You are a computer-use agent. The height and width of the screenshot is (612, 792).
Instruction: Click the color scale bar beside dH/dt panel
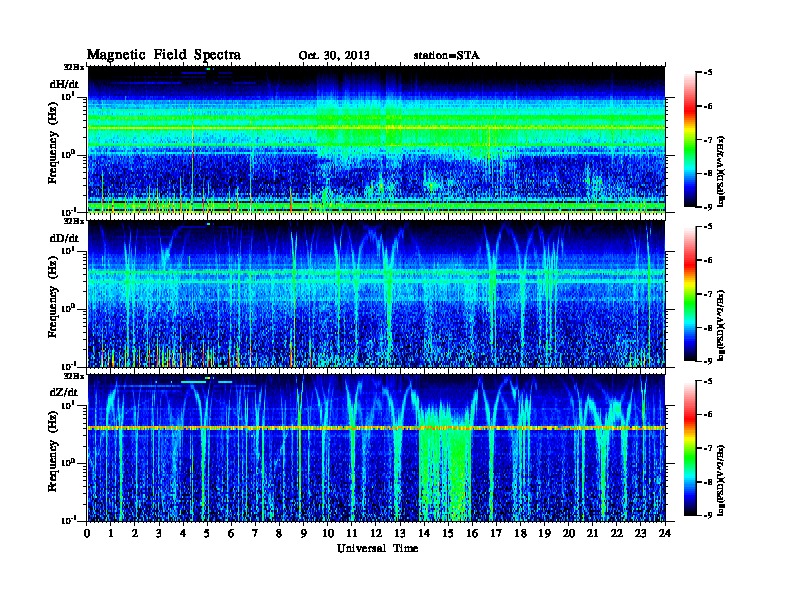[x=690, y=140]
